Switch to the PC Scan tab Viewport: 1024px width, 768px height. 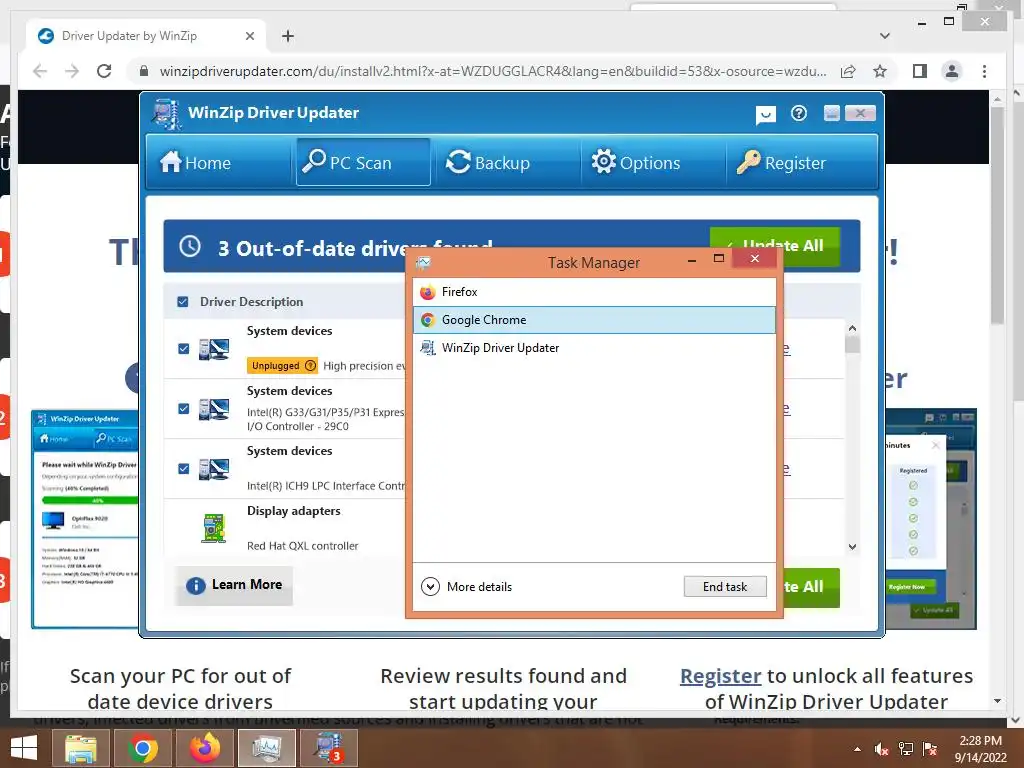[363, 162]
